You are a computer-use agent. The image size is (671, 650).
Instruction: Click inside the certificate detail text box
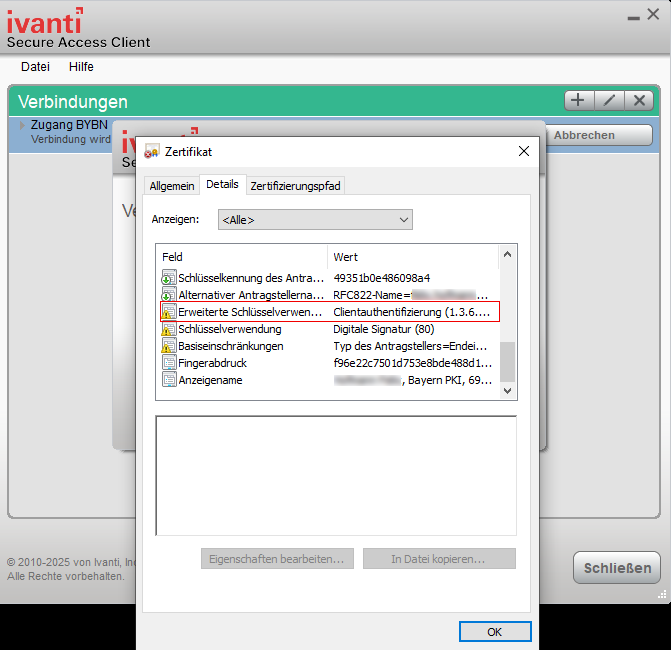[x=336, y=475]
